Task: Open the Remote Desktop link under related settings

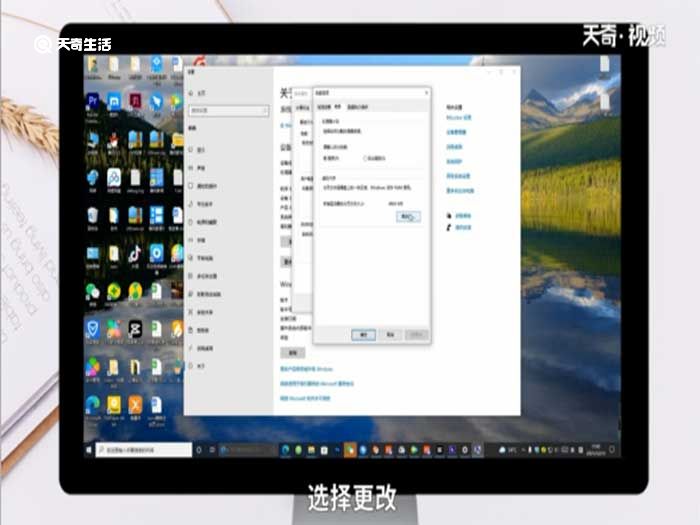Action: tap(454, 147)
